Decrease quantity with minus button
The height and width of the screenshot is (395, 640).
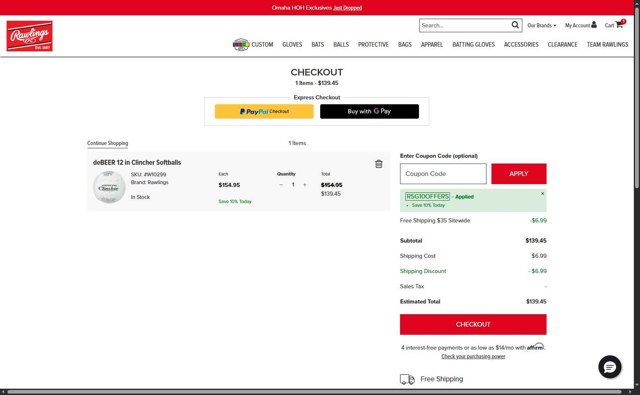click(281, 185)
